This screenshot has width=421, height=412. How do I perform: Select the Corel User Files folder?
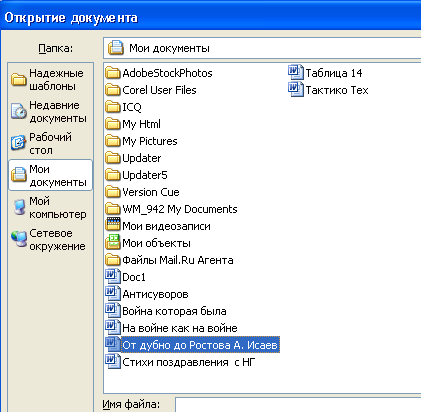pyautogui.click(x=151, y=90)
